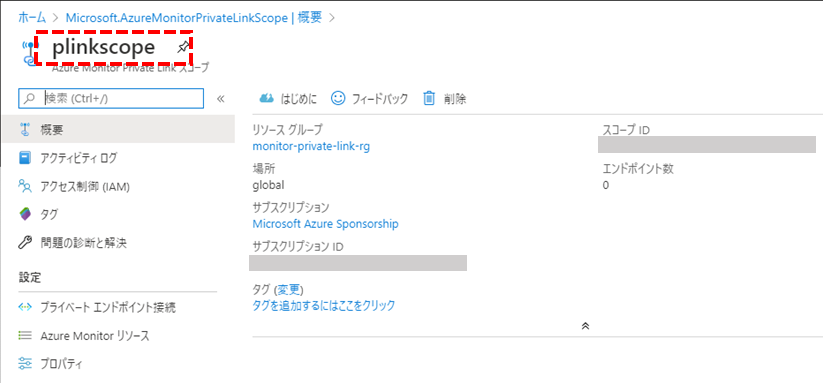This screenshot has width=823, height=383.
Task: Pin plinkscope to the dashboard
Action: (182, 48)
